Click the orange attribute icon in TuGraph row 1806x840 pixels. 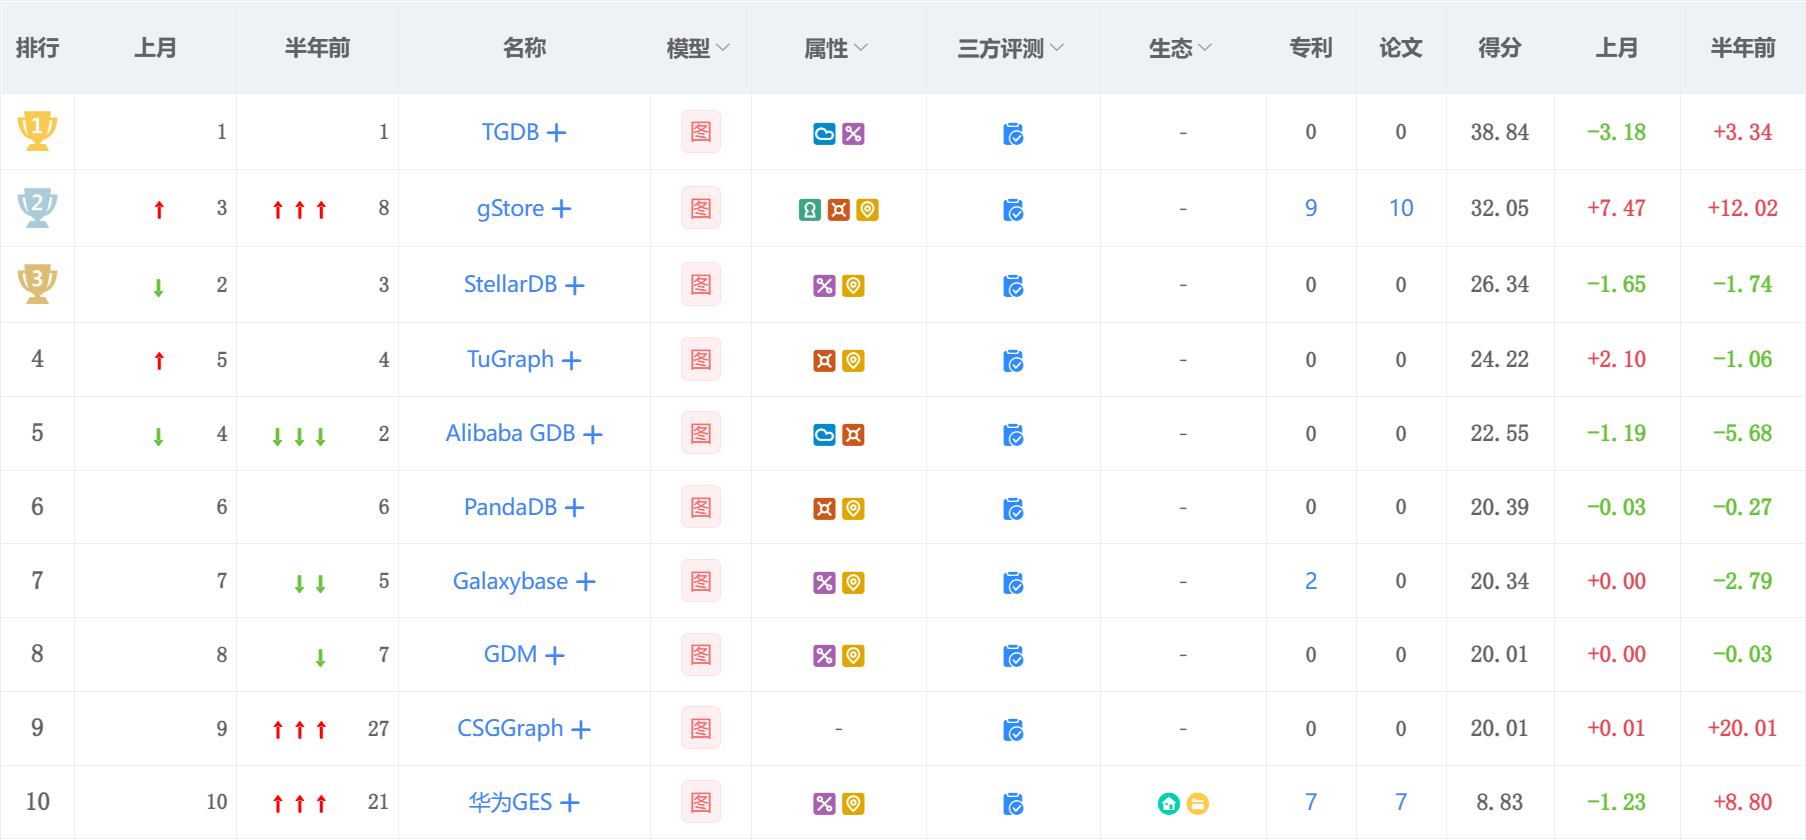pos(824,361)
